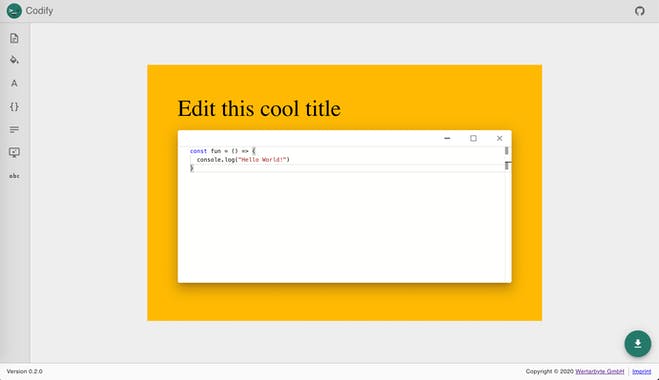Click the minimize icon in code window

coord(447,138)
